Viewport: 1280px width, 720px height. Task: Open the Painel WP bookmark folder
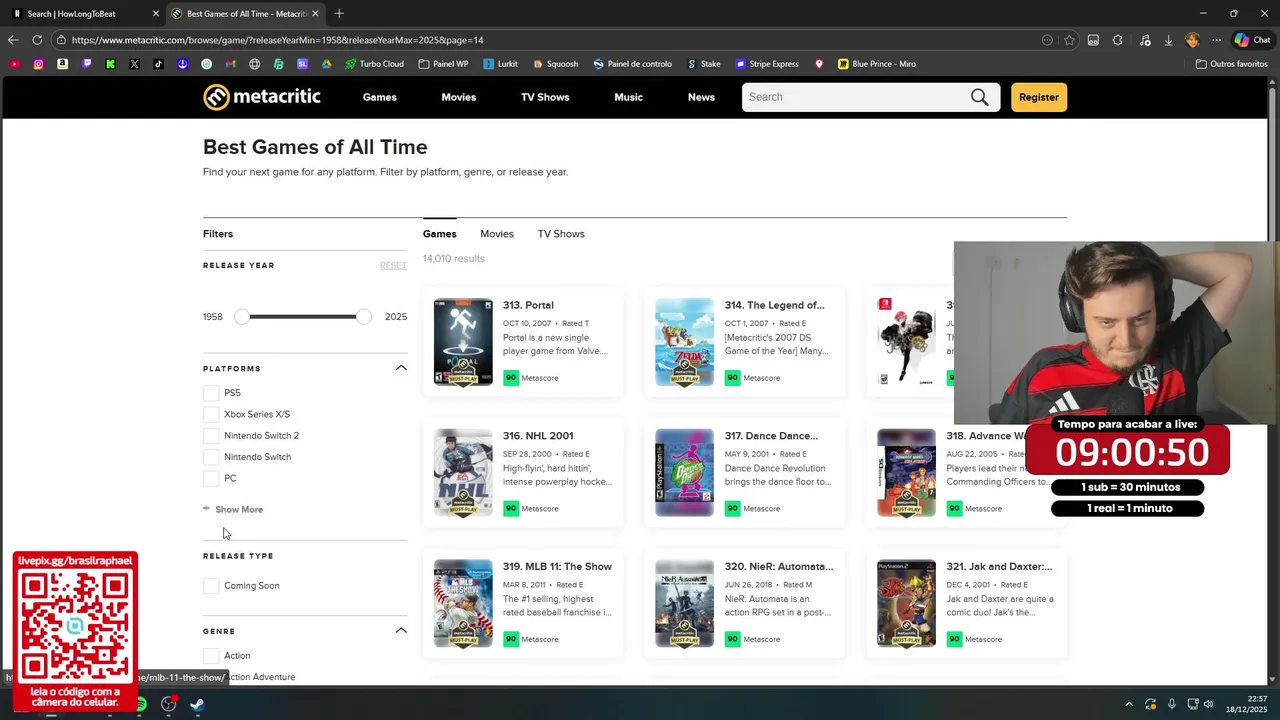443,64
